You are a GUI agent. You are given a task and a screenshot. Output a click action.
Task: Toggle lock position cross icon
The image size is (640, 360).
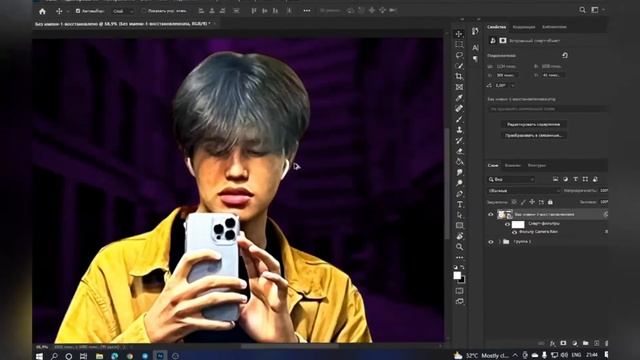(x=532, y=202)
